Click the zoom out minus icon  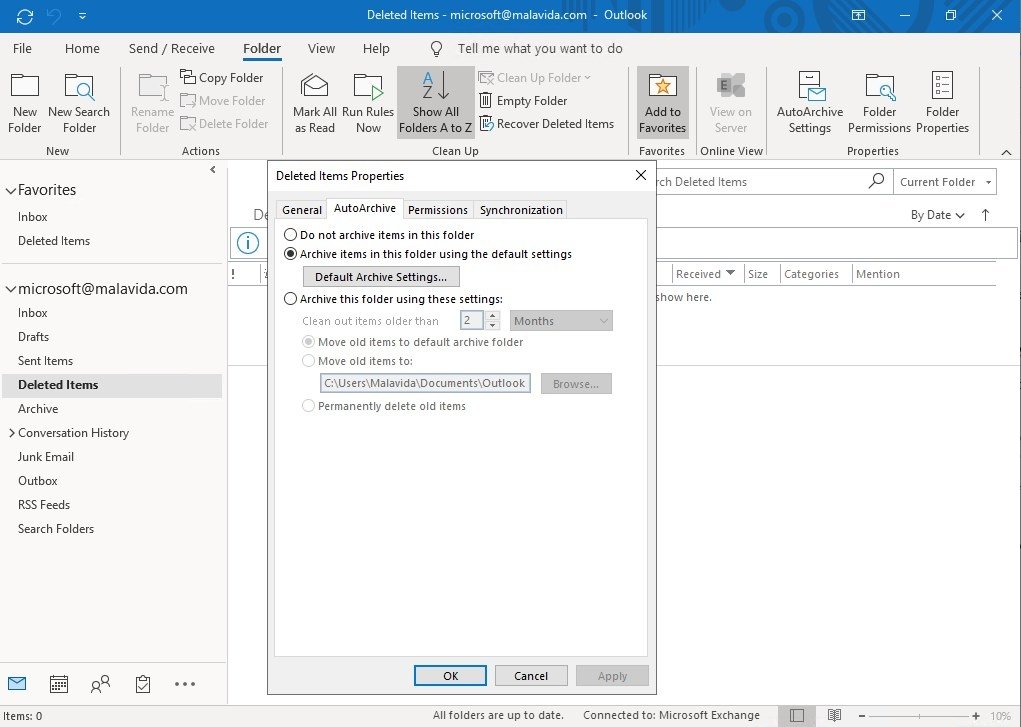862,716
